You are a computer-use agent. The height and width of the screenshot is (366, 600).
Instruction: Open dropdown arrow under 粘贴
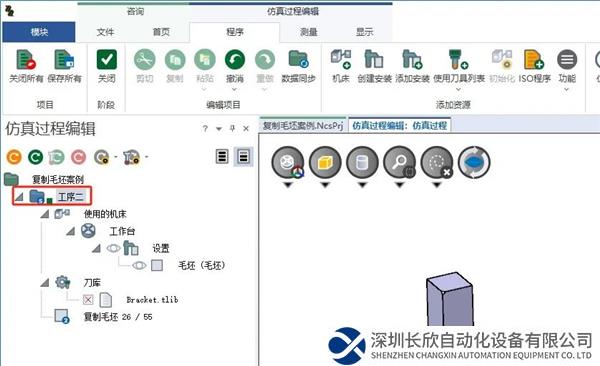(x=204, y=90)
